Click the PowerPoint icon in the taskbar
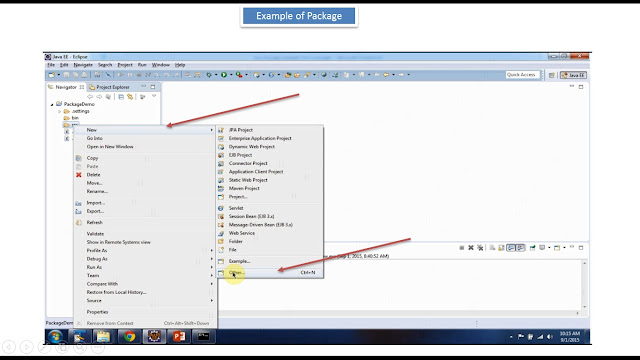The width and height of the screenshot is (640, 360). (x=179, y=336)
